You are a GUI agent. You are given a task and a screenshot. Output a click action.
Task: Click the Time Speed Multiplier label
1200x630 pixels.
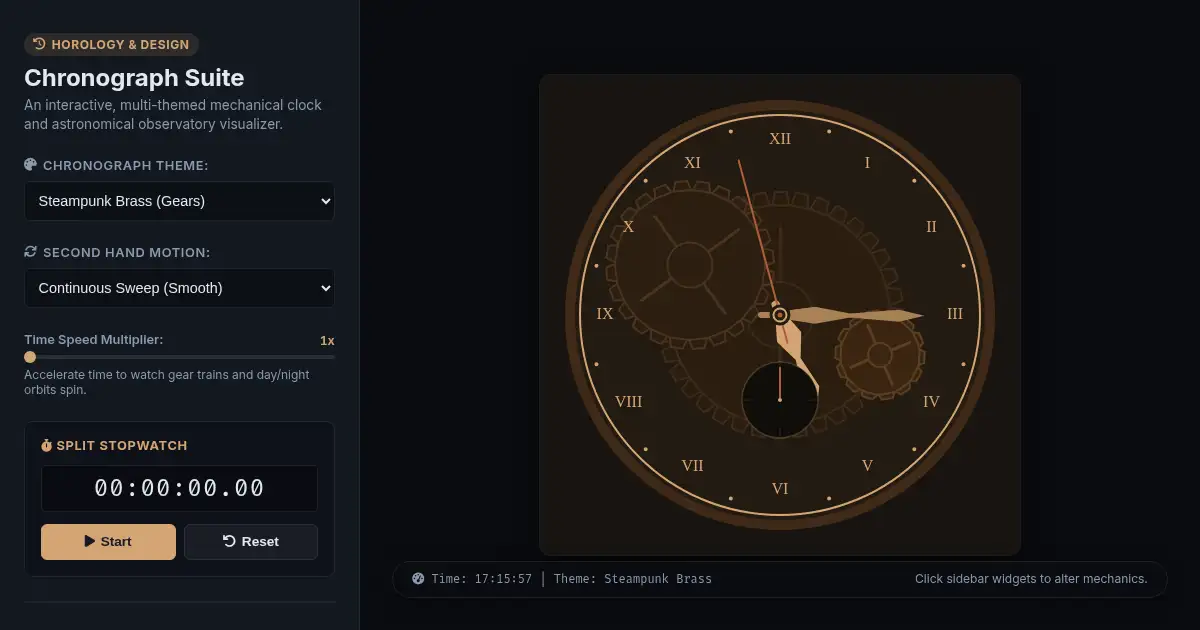coord(93,340)
